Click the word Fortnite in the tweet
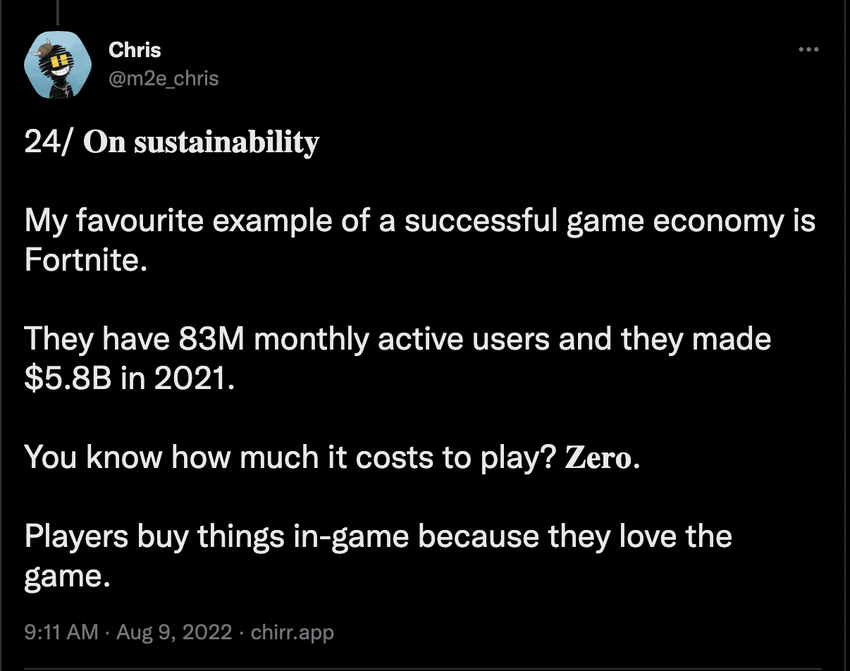The width and height of the screenshot is (850, 671). (86, 260)
